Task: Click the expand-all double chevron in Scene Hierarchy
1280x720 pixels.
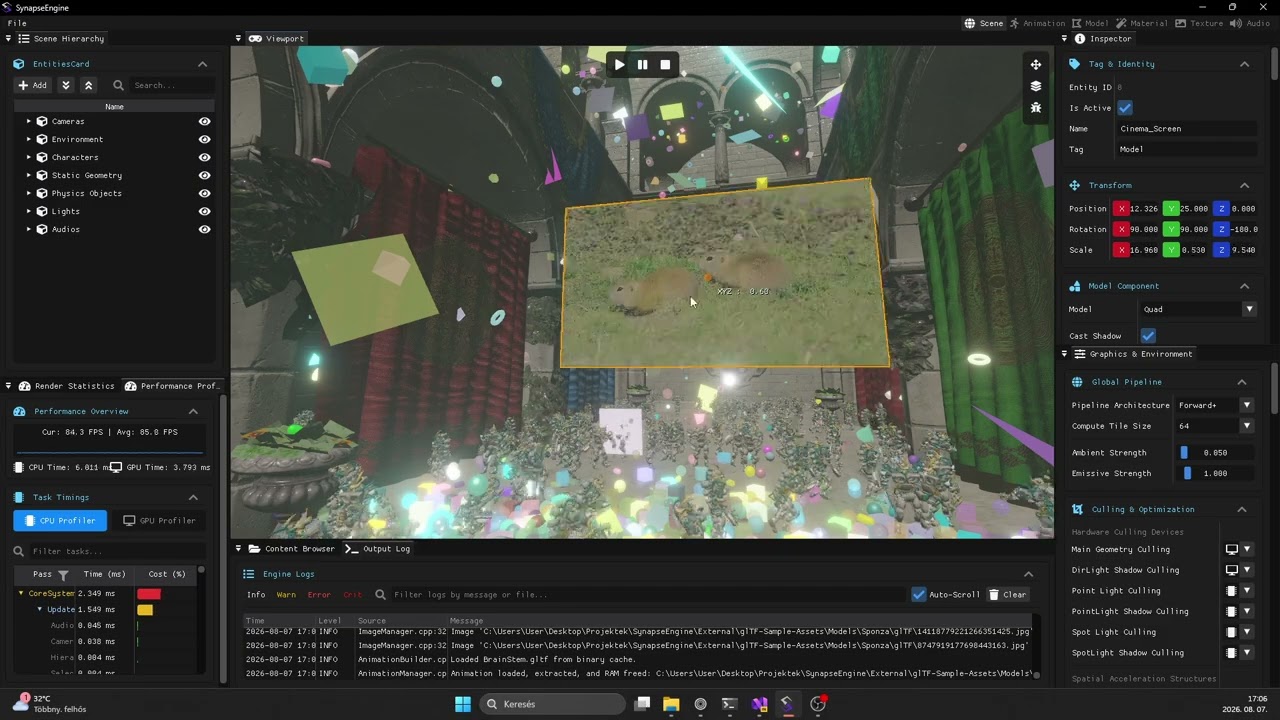Action: click(x=65, y=86)
